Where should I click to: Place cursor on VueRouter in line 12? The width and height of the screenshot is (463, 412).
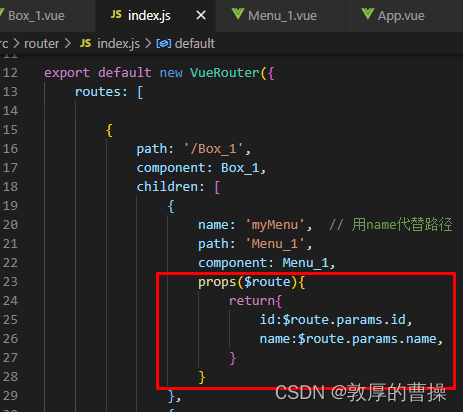tap(224, 73)
